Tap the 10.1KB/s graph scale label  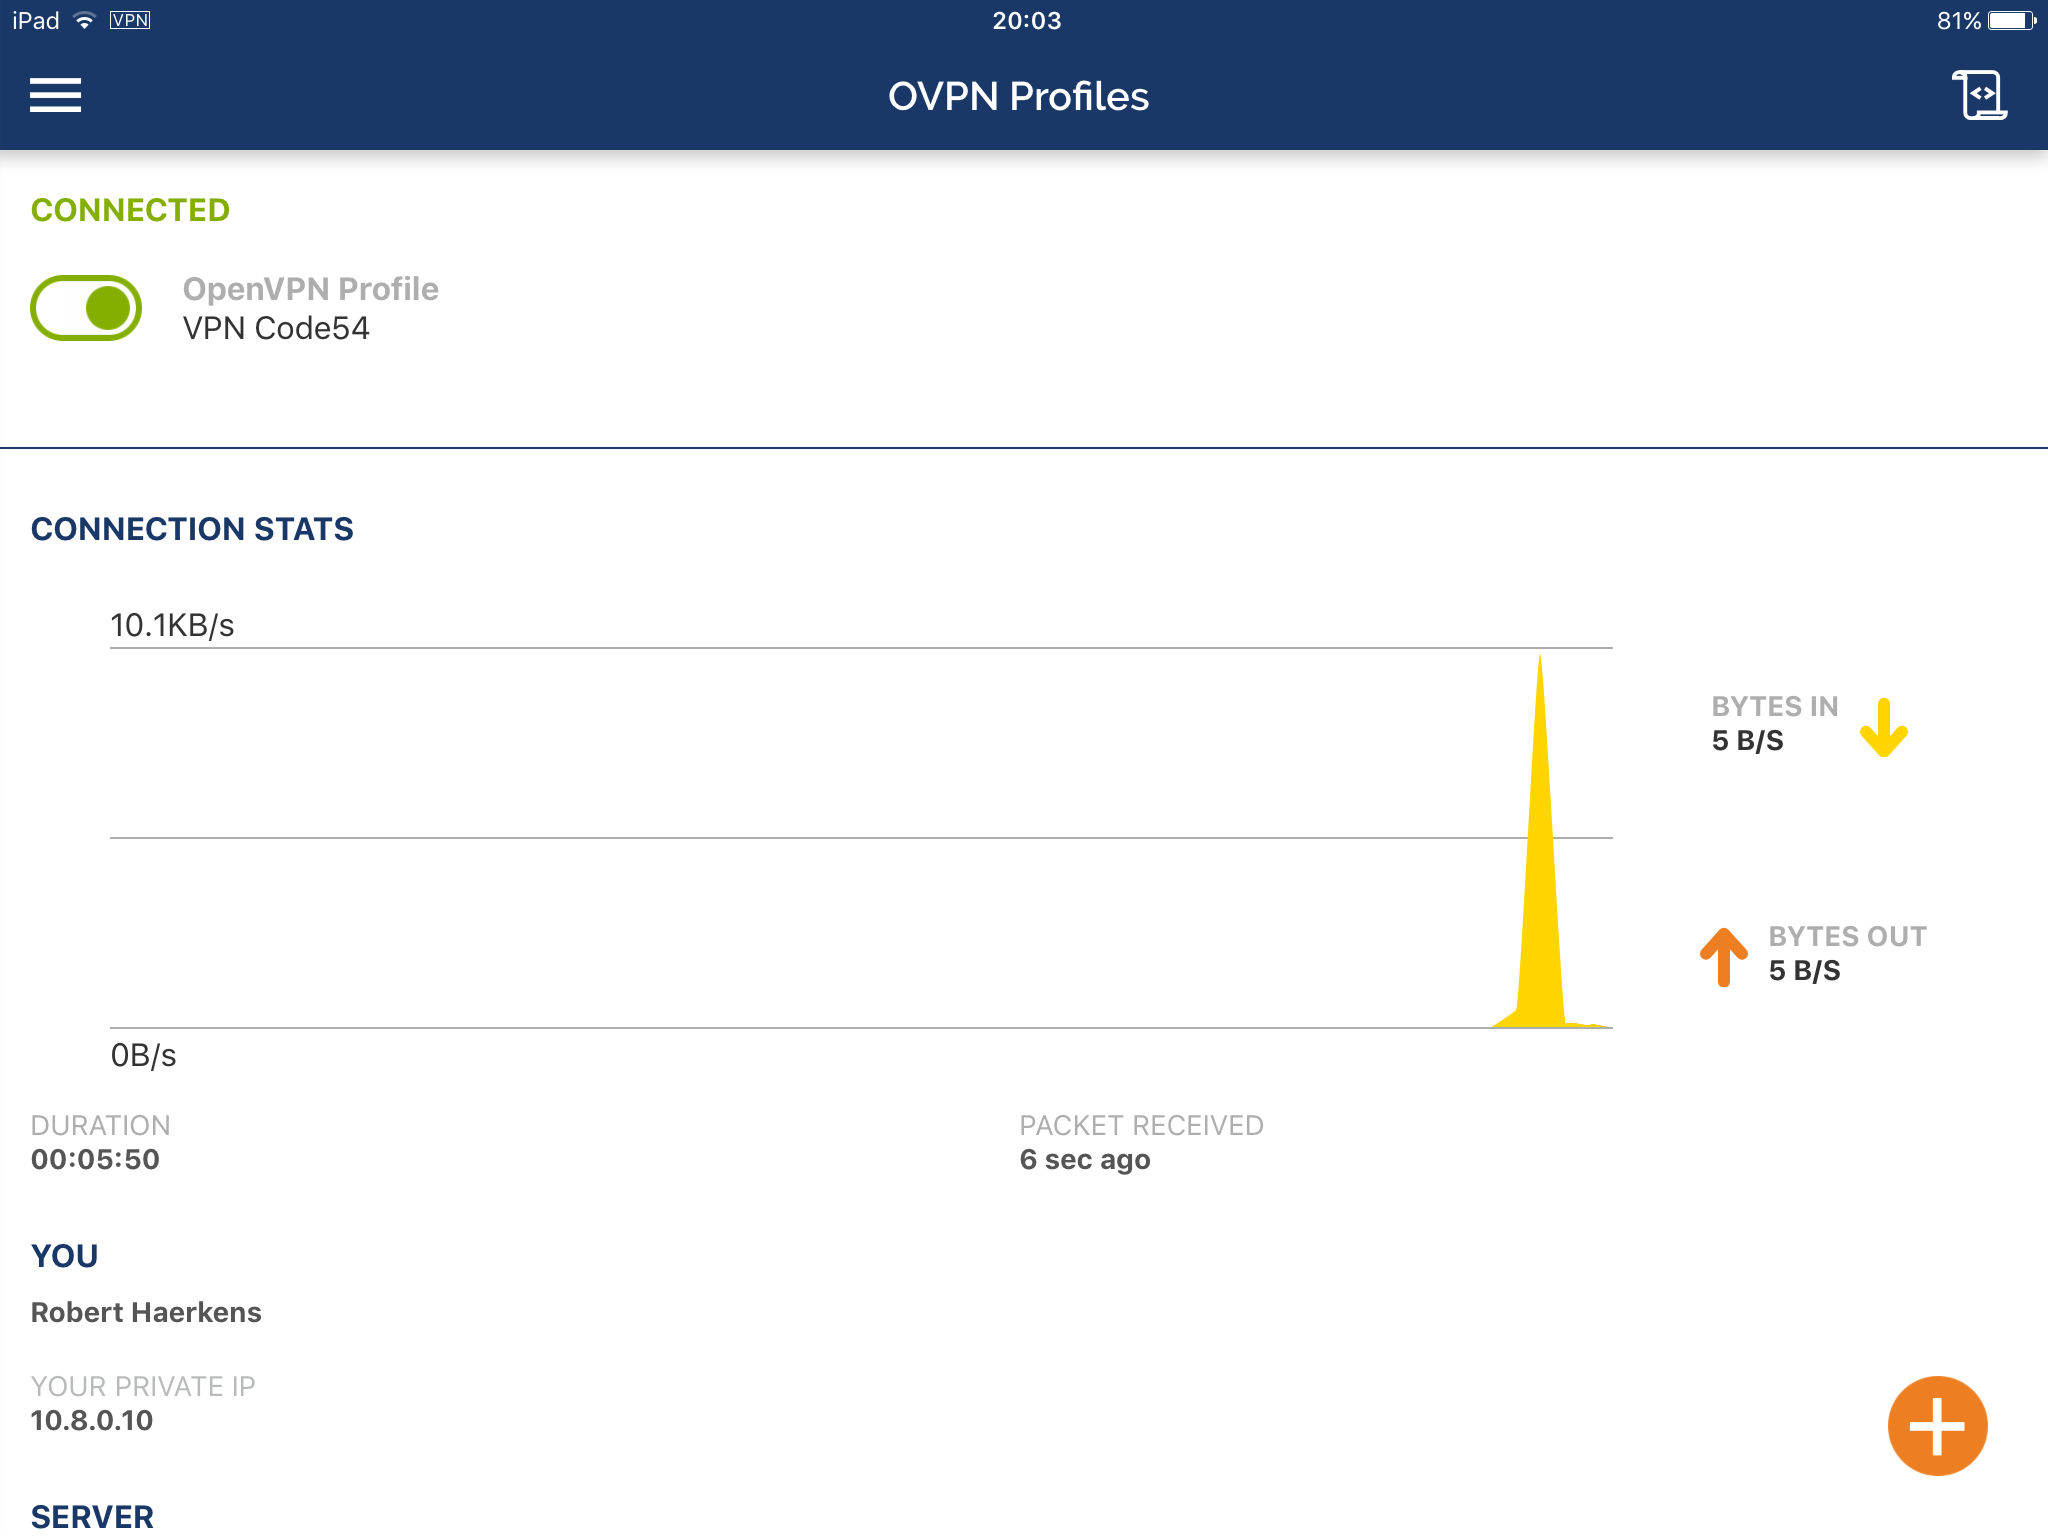click(x=172, y=625)
